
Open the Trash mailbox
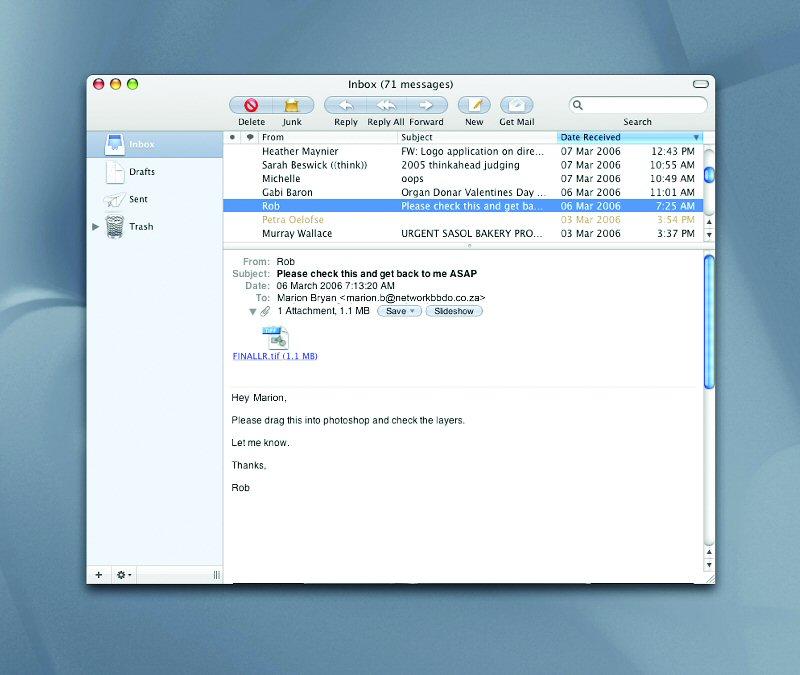pos(141,227)
